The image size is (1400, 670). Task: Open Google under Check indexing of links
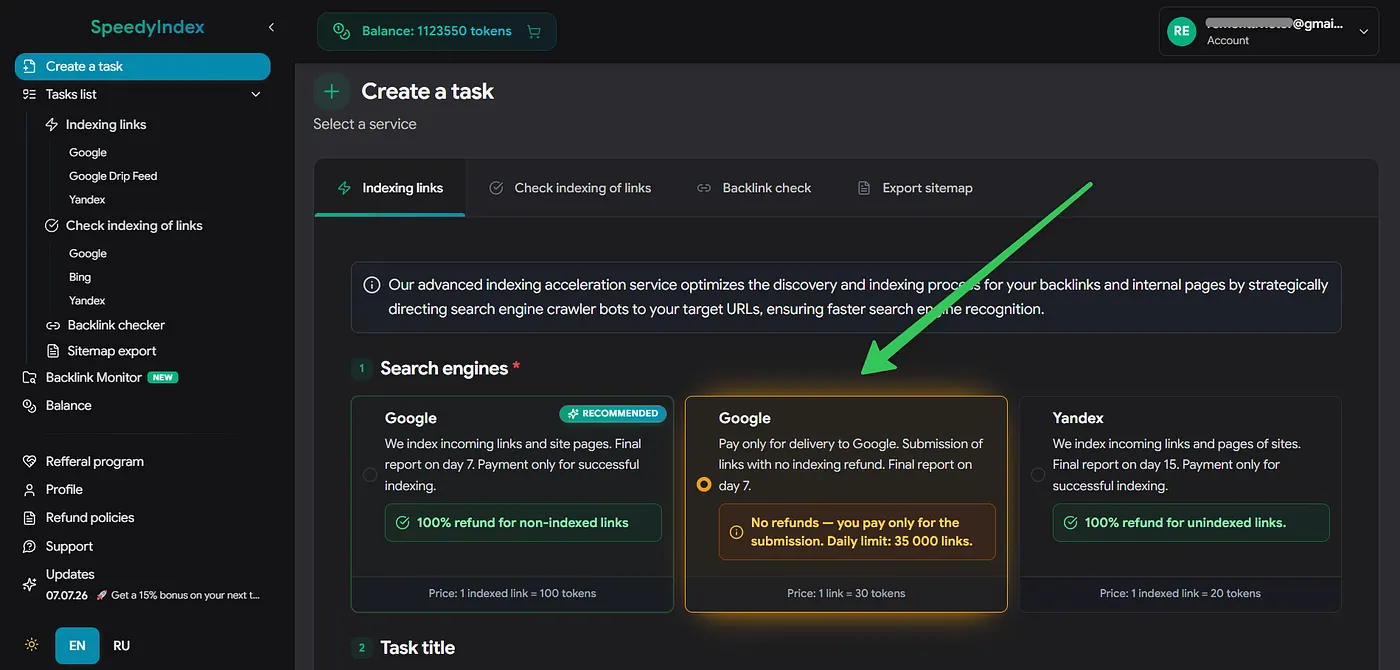[x=88, y=254]
